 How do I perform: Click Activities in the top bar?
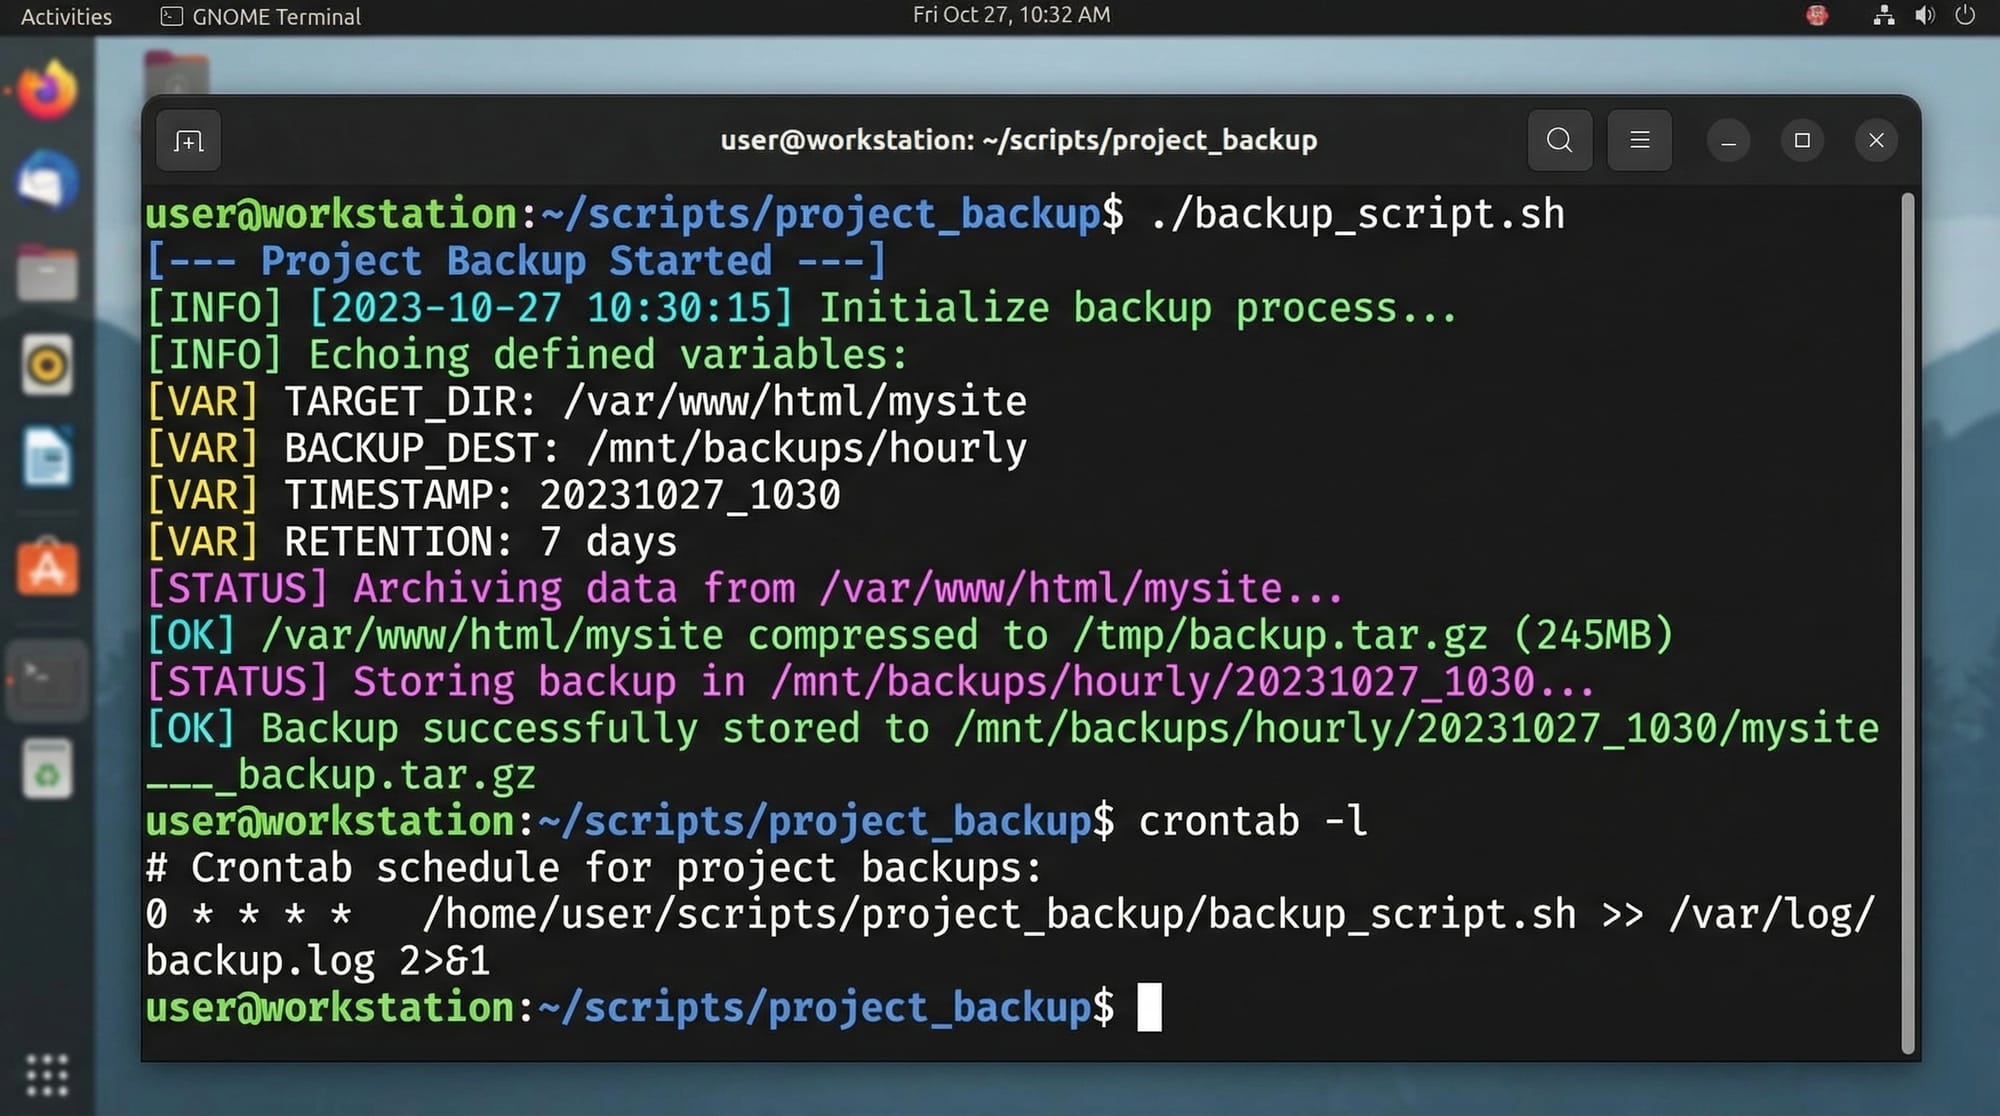click(64, 15)
